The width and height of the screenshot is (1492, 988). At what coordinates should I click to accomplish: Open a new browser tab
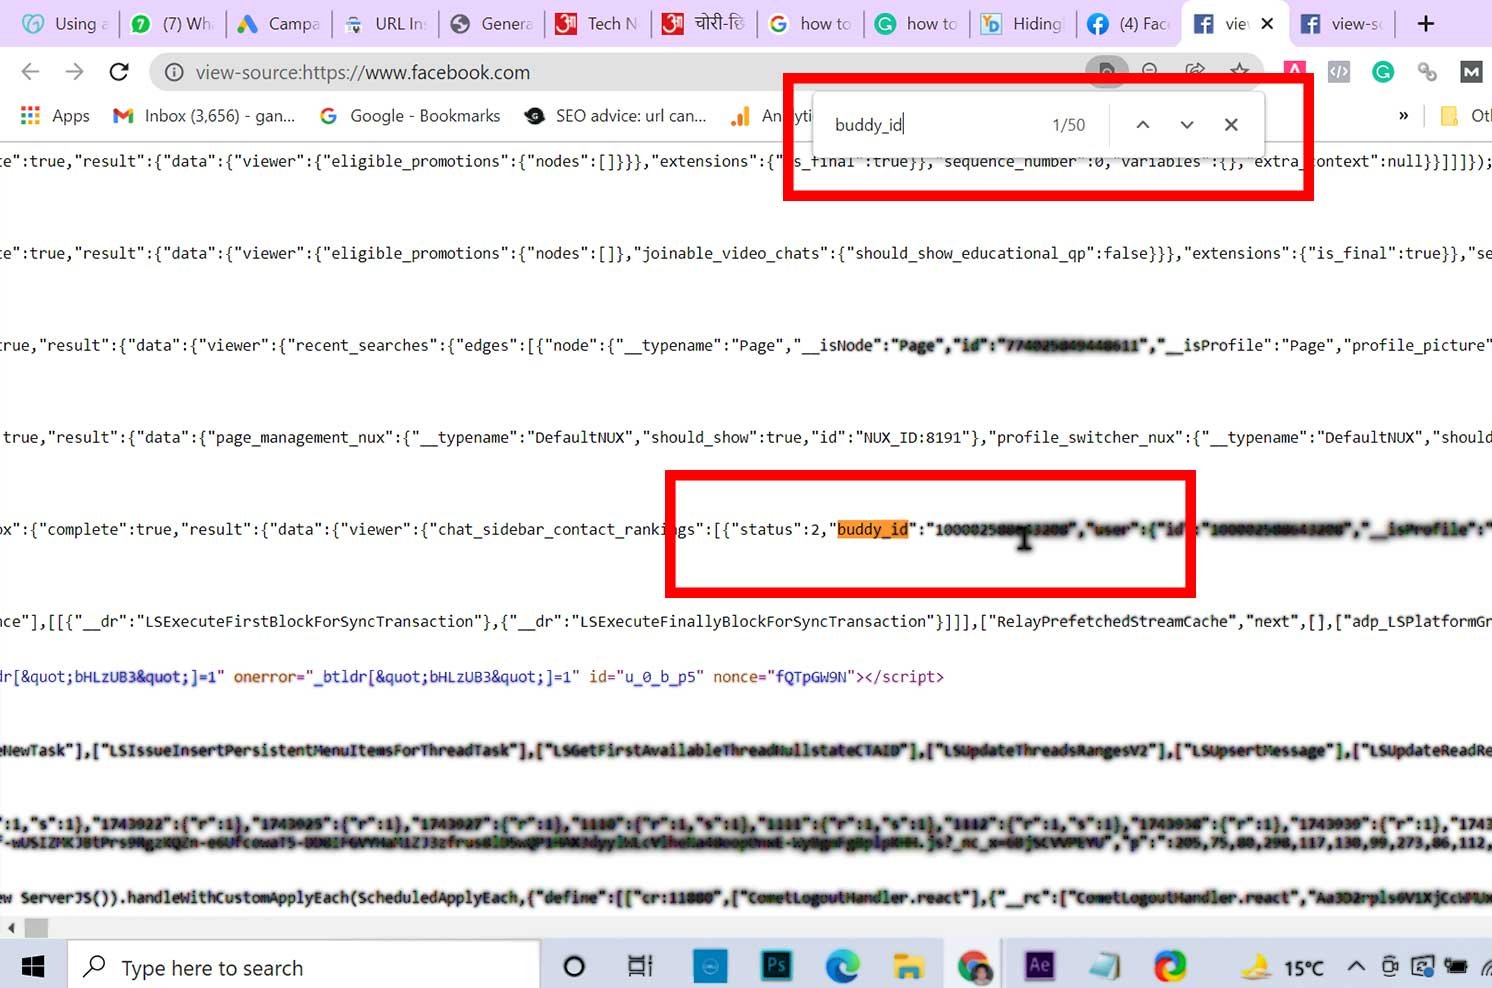click(x=1426, y=23)
